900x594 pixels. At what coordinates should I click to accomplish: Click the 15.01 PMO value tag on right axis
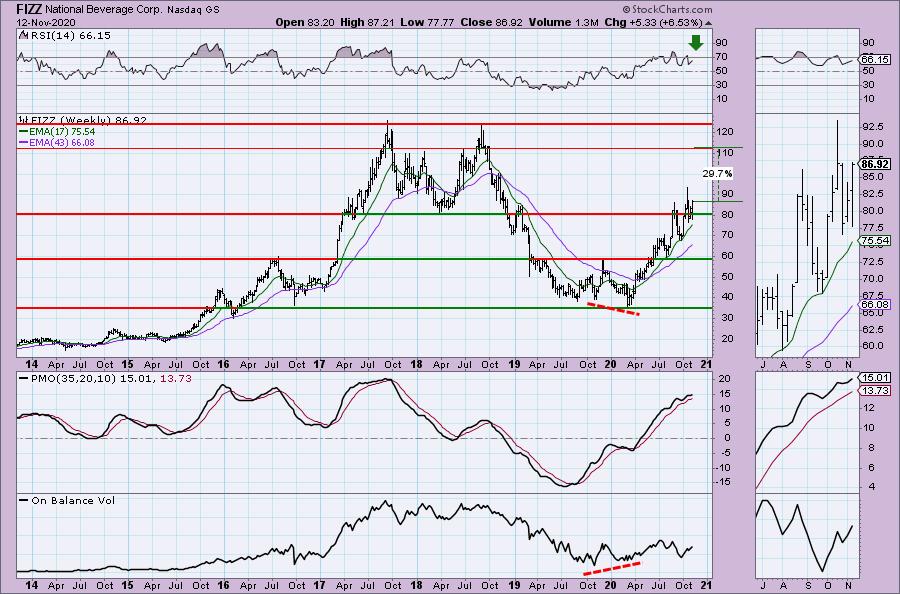tap(875, 378)
